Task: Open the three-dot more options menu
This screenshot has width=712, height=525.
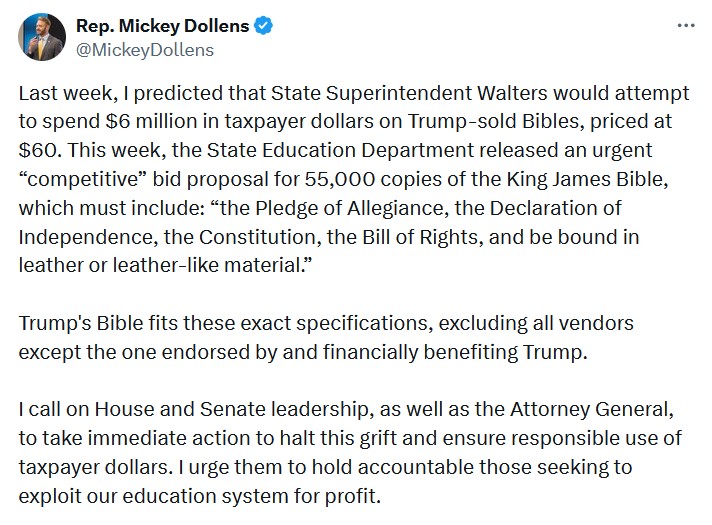Action: [x=686, y=26]
